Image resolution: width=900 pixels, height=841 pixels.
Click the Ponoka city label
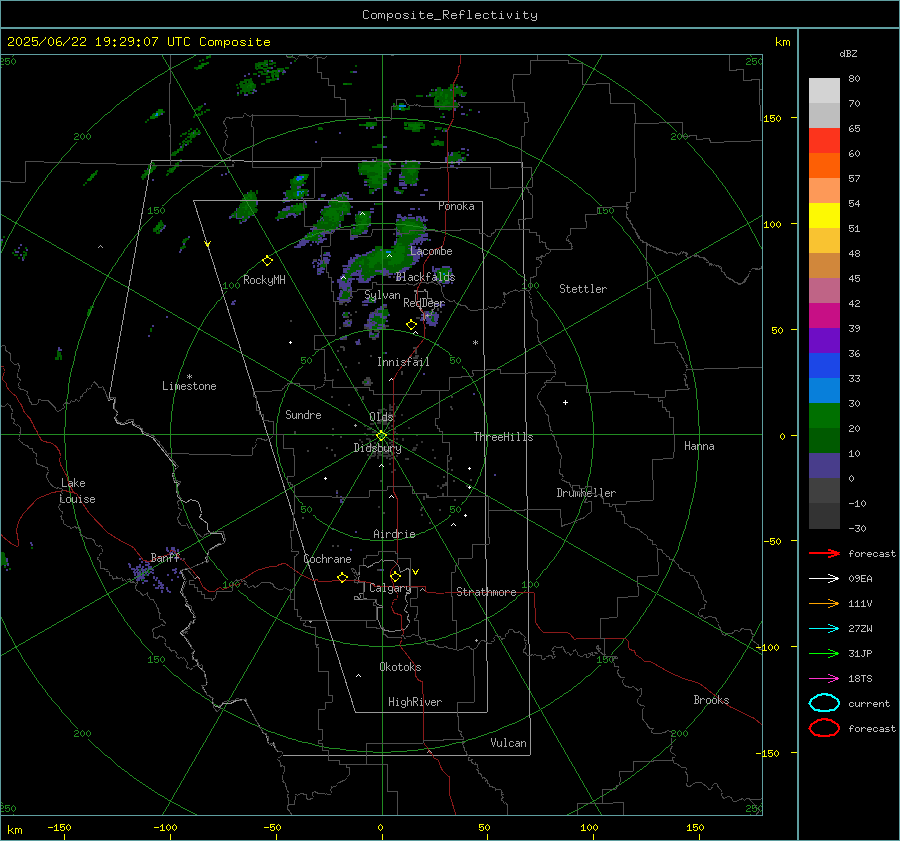click(x=456, y=206)
